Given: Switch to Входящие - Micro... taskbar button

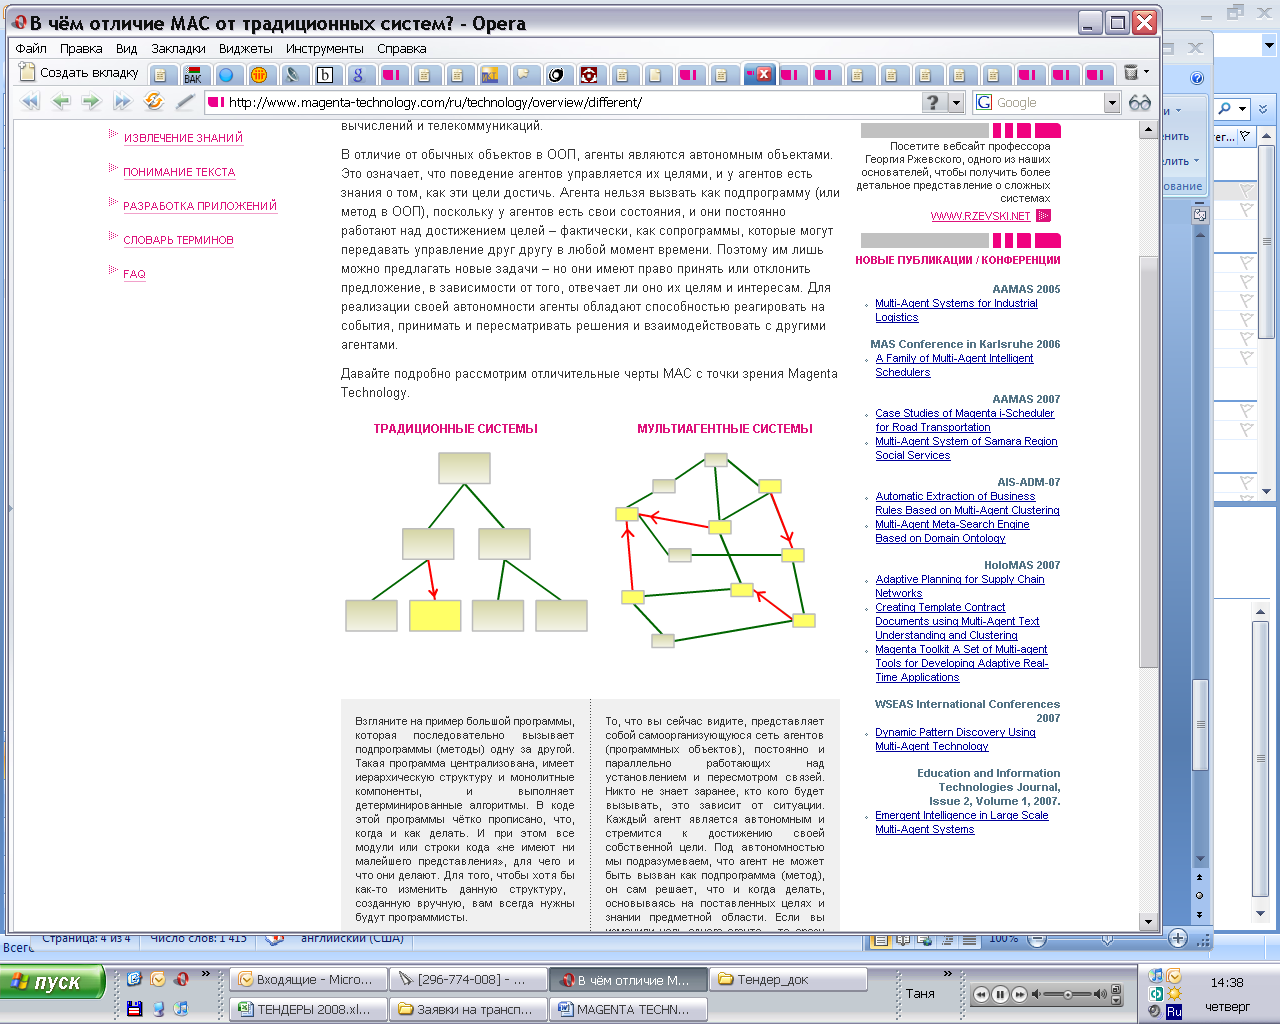Looking at the screenshot, I should (x=308, y=980).
